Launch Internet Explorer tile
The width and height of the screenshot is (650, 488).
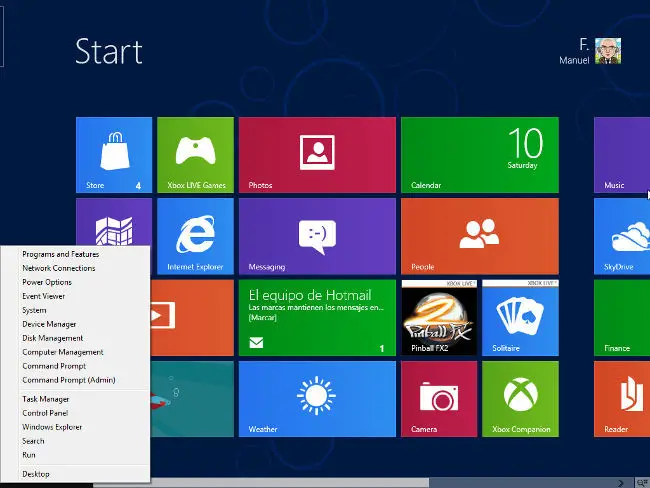(195, 236)
